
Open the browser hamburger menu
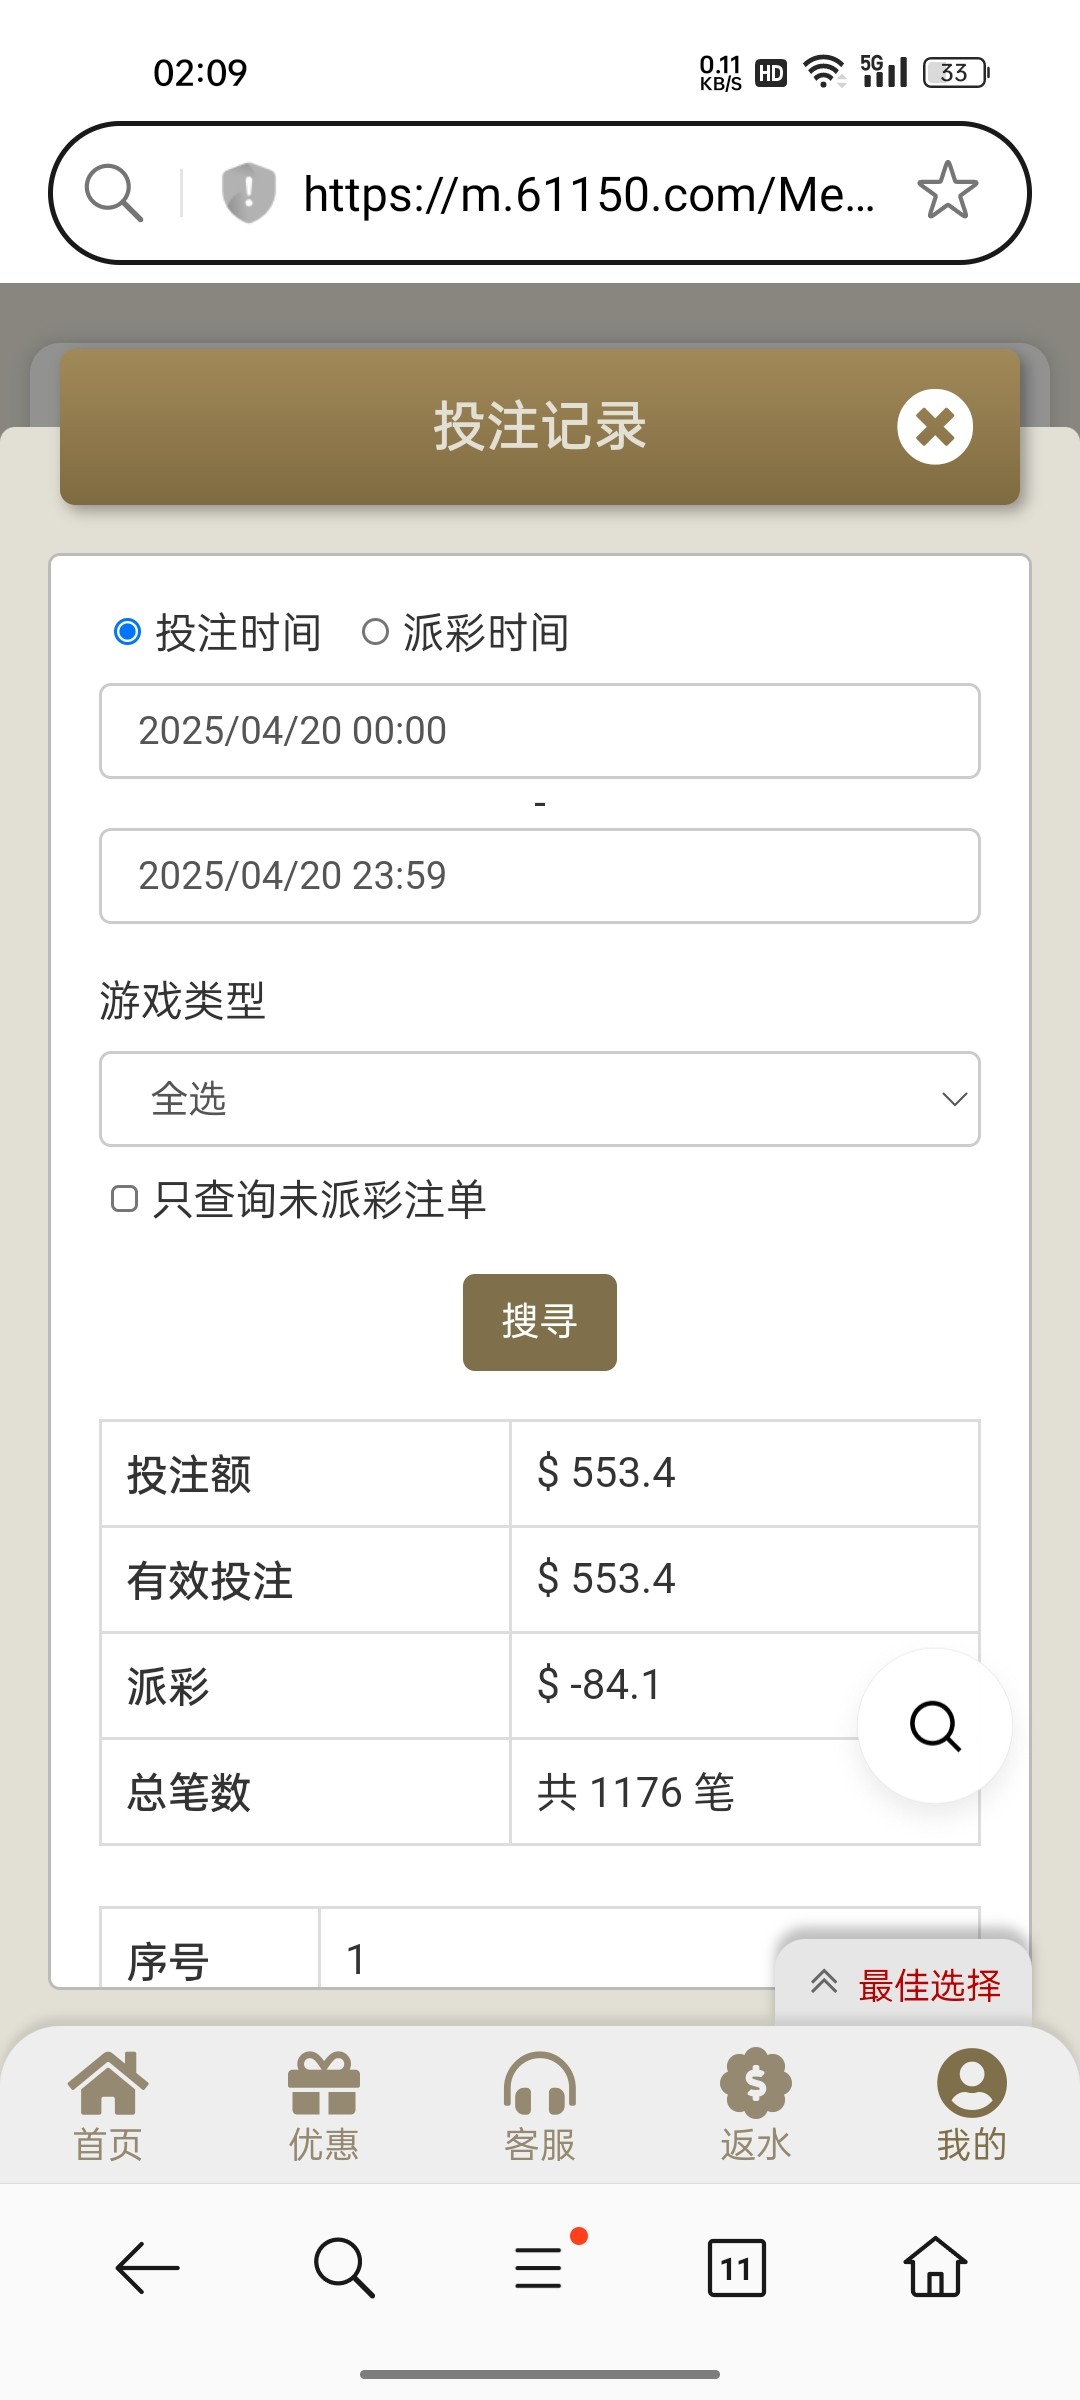pyautogui.click(x=540, y=2268)
